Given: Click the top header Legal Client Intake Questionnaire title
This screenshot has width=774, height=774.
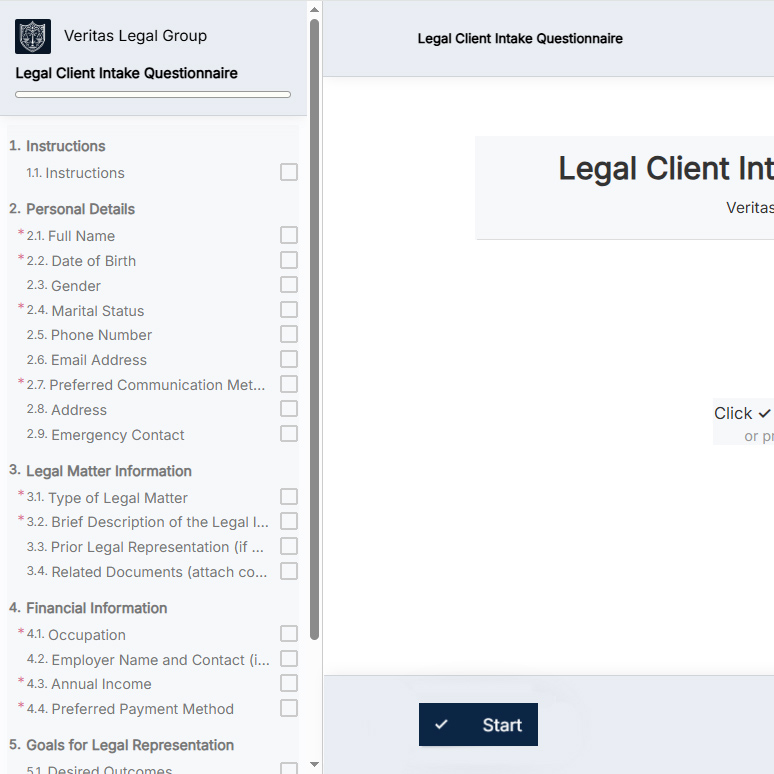Looking at the screenshot, I should coord(520,39).
